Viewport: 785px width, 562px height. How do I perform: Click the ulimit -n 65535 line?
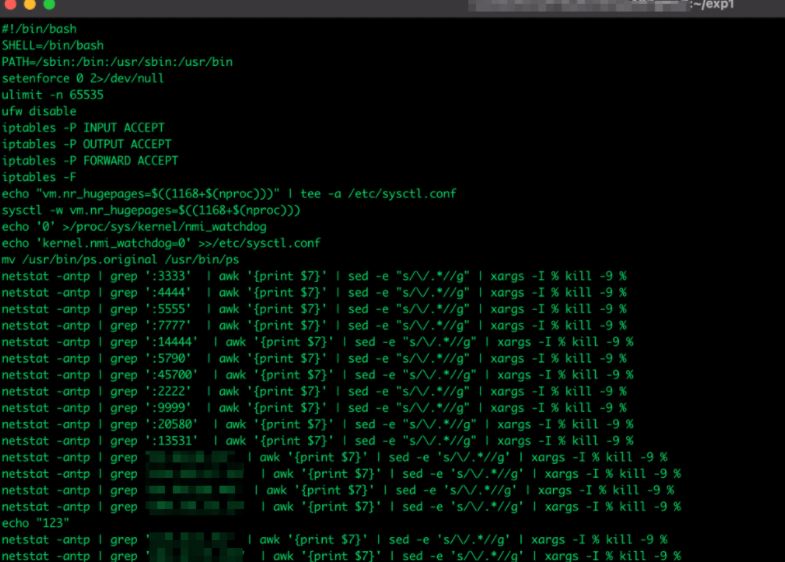point(53,95)
